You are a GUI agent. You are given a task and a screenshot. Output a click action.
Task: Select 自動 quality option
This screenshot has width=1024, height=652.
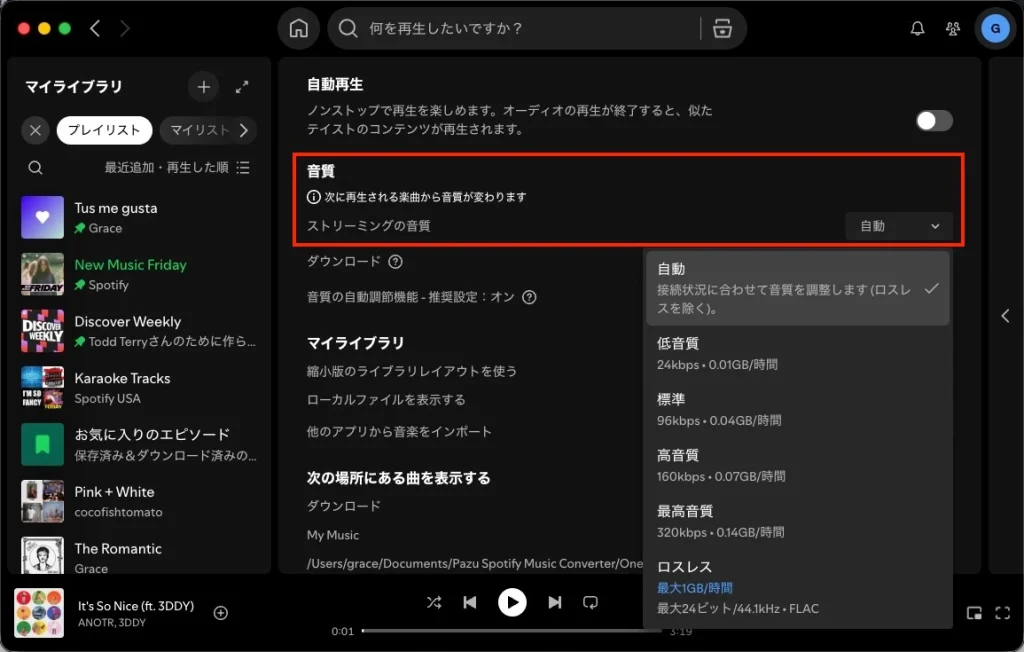click(797, 288)
